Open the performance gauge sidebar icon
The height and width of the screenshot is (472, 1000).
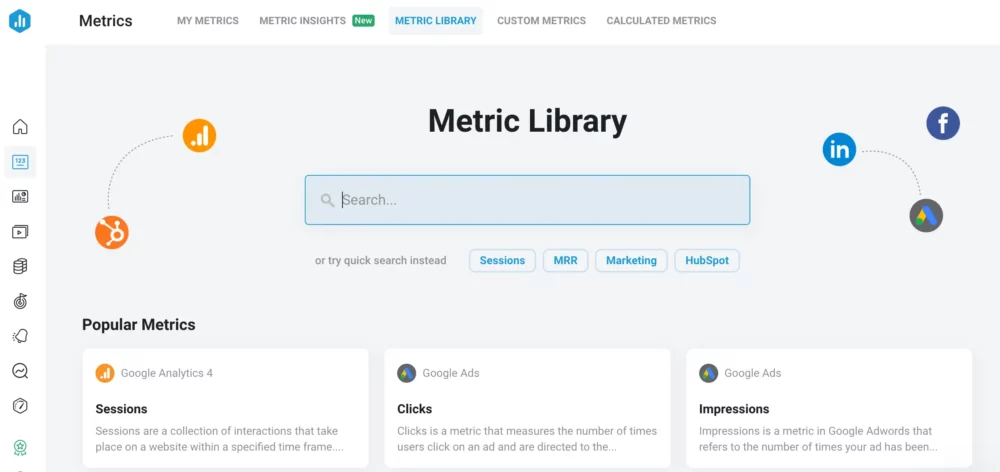pos(20,406)
